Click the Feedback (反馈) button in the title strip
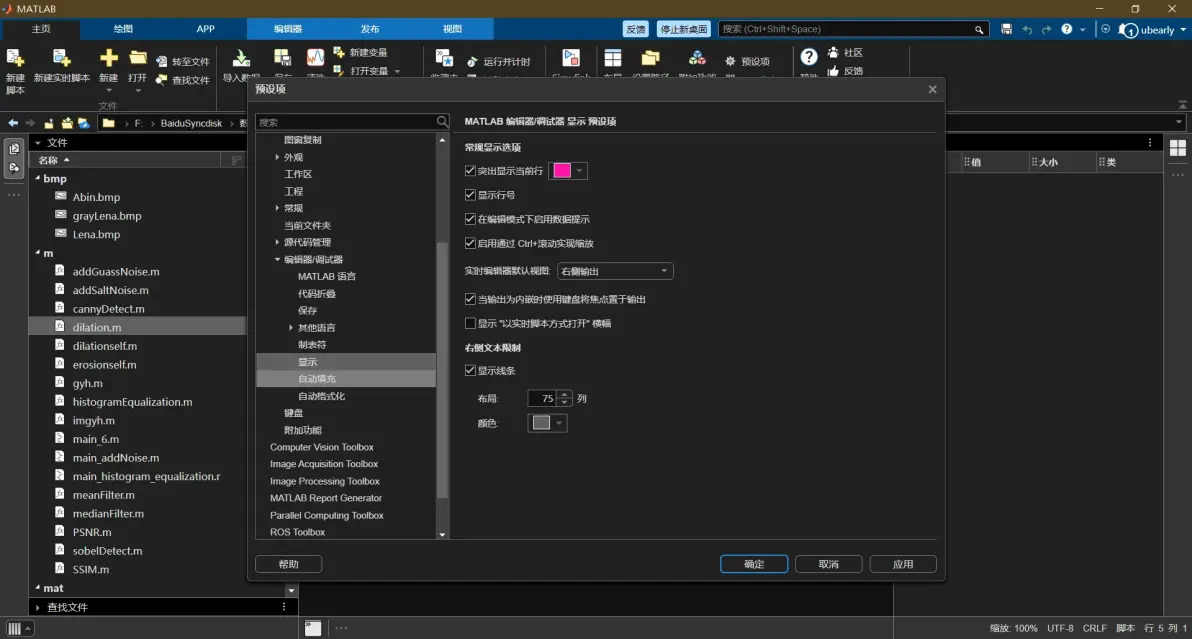This screenshot has height=639, width=1192. click(636, 29)
